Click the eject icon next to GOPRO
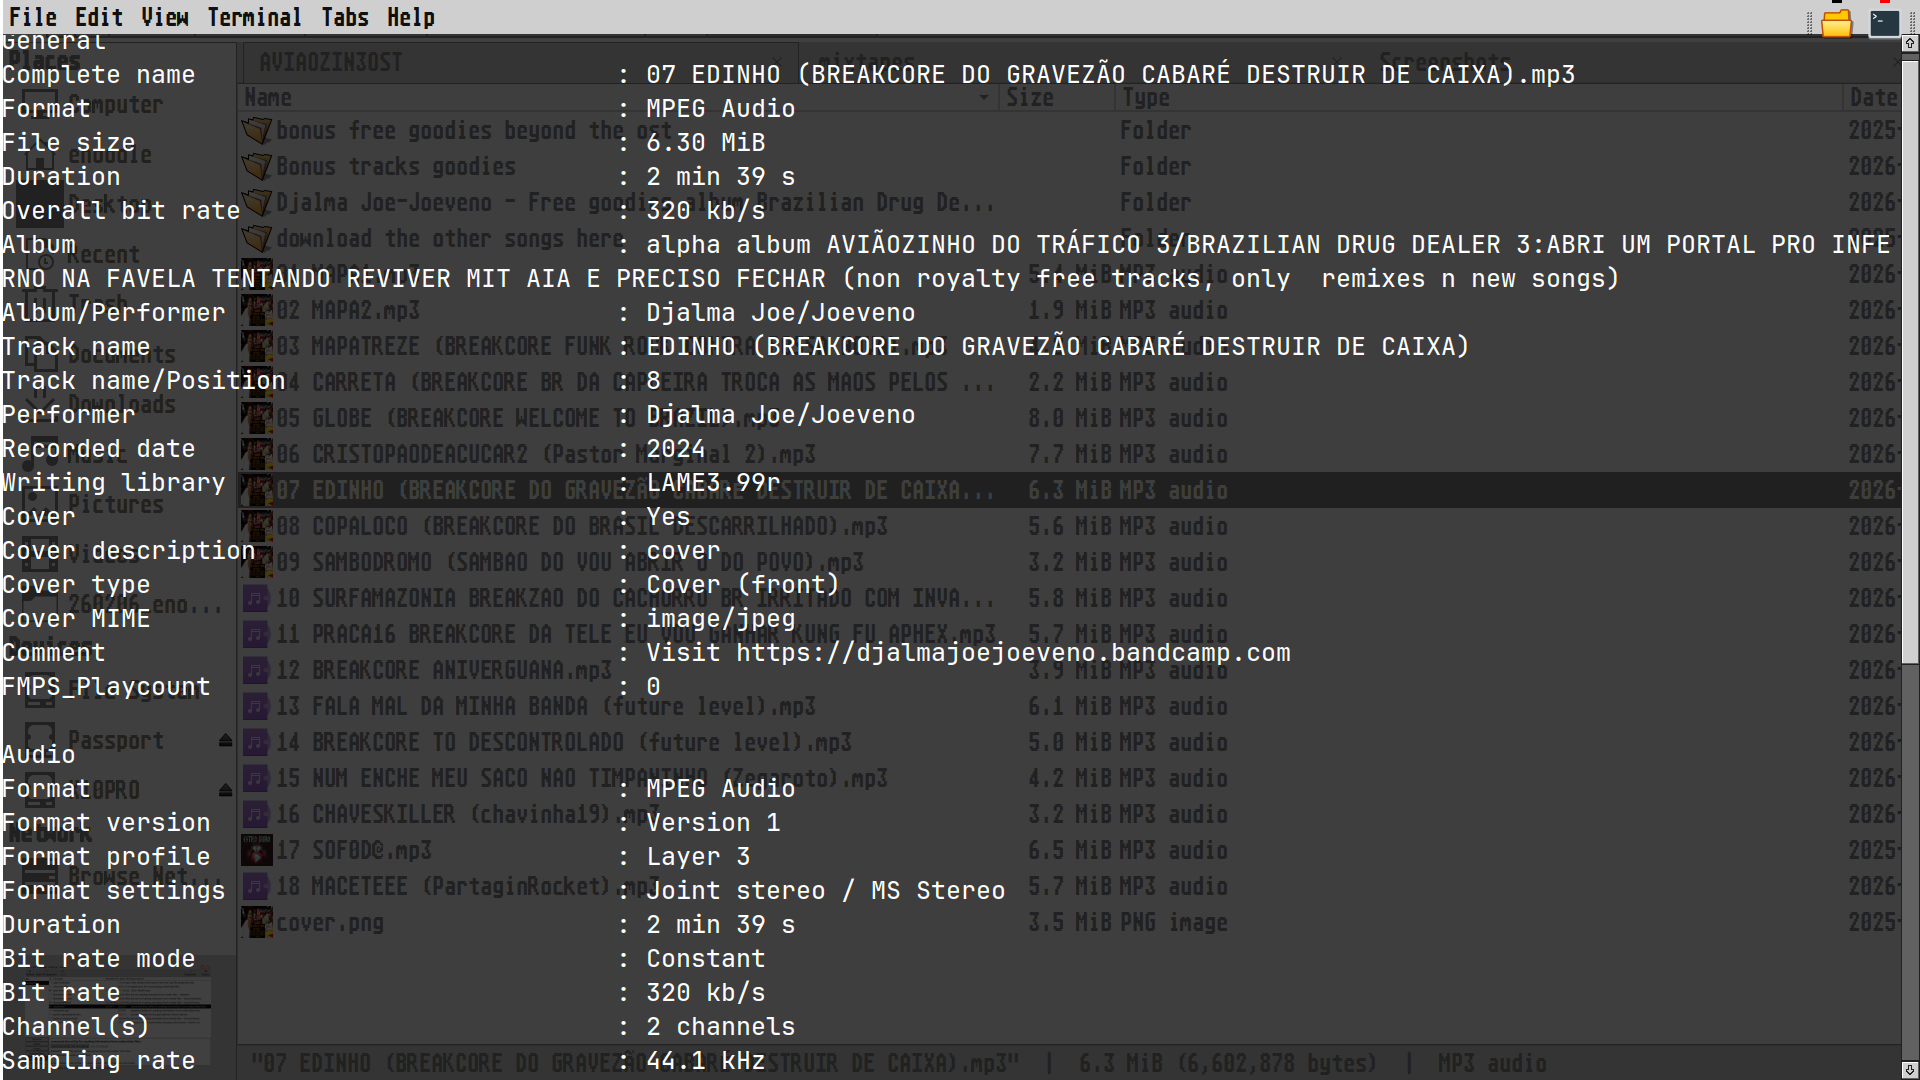The width and height of the screenshot is (1920, 1080). coord(225,789)
